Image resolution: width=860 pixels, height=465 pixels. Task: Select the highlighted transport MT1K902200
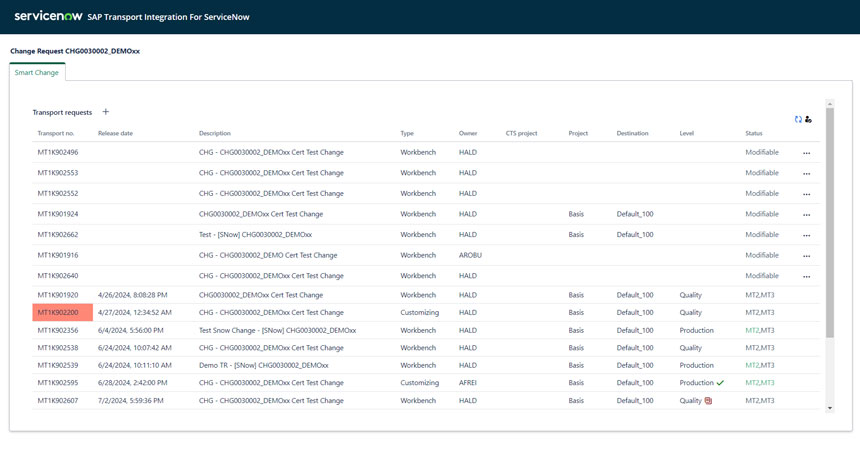click(x=63, y=313)
